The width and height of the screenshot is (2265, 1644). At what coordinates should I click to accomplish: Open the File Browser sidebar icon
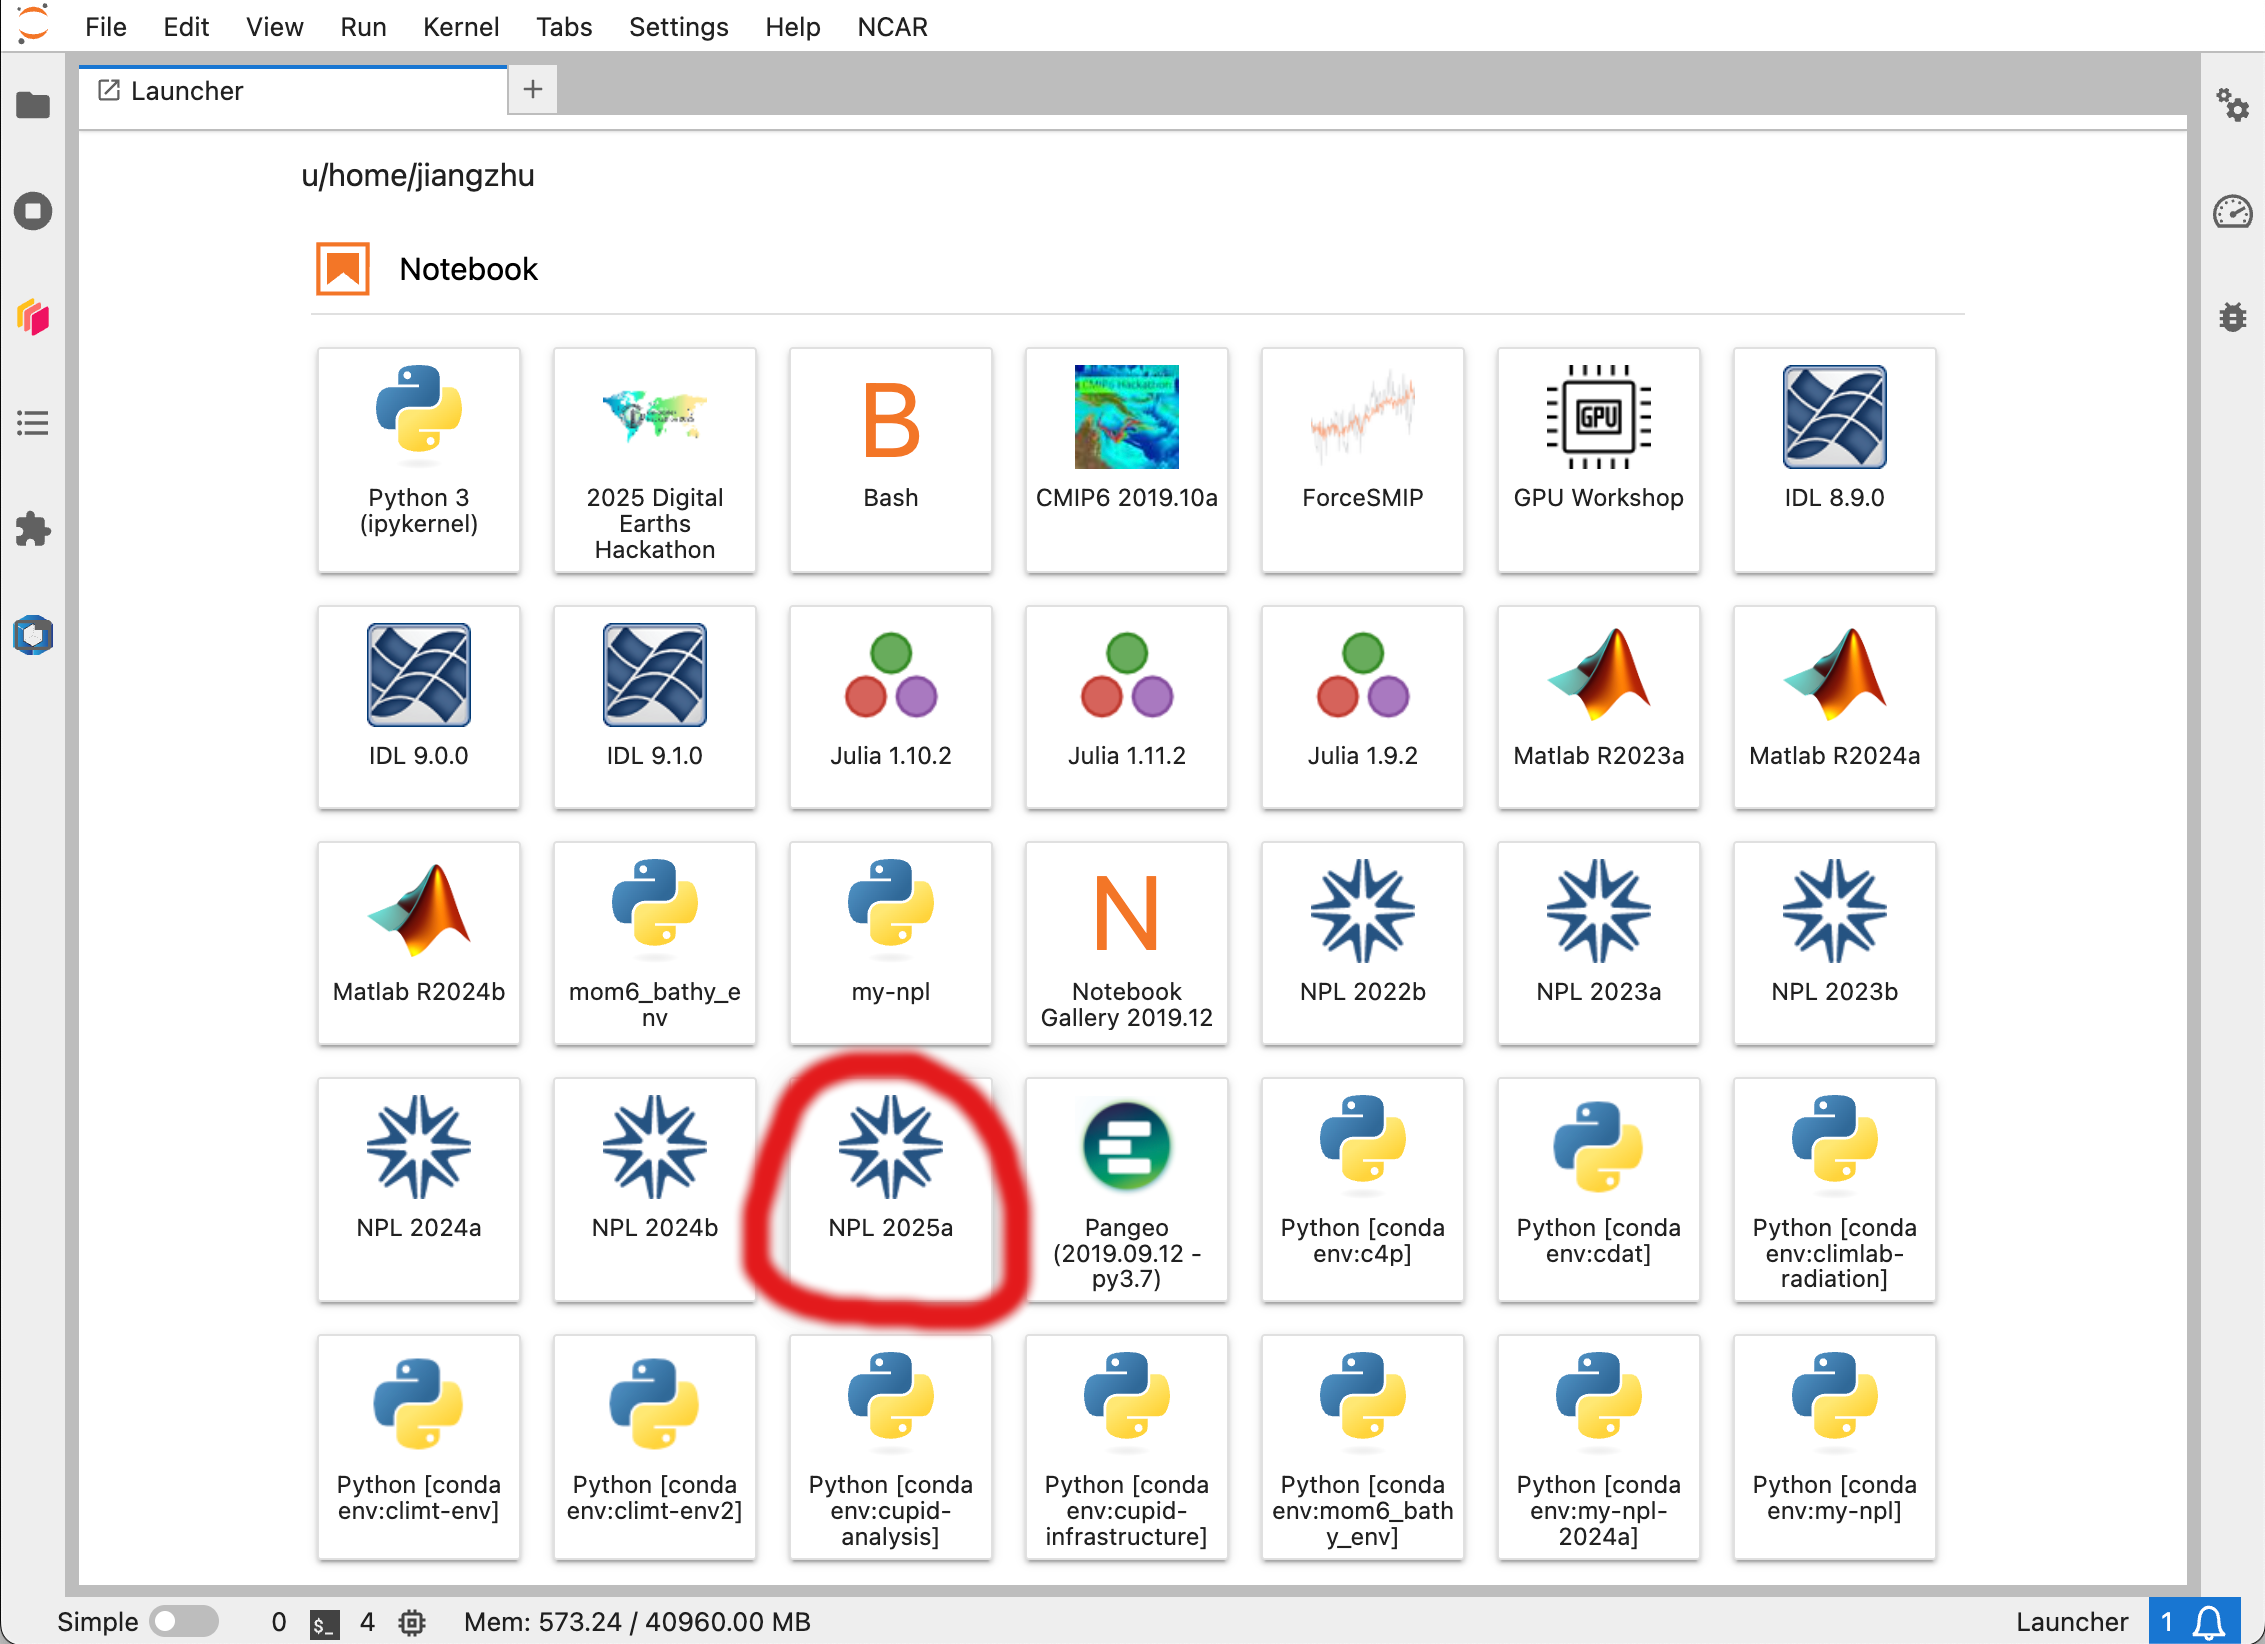coord(33,105)
